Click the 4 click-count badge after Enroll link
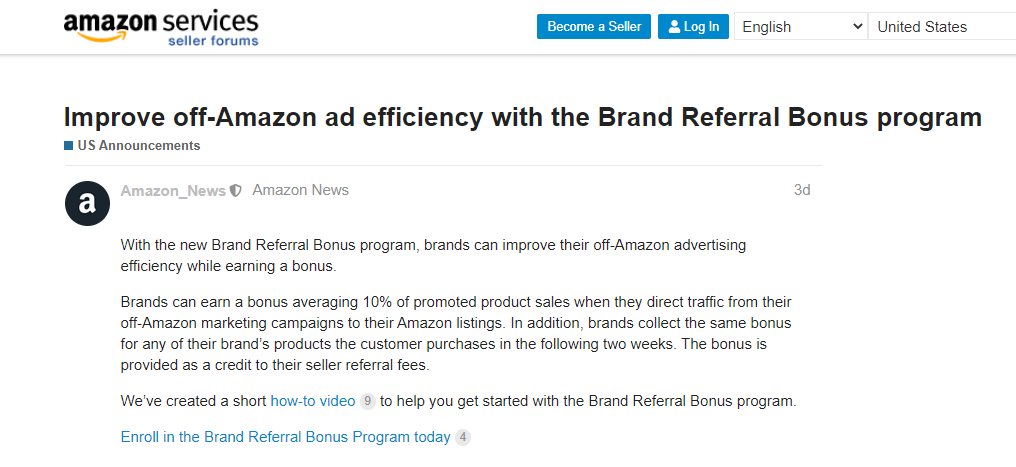Image resolution: width=1016 pixels, height=467 pixels. click(463, 437)
